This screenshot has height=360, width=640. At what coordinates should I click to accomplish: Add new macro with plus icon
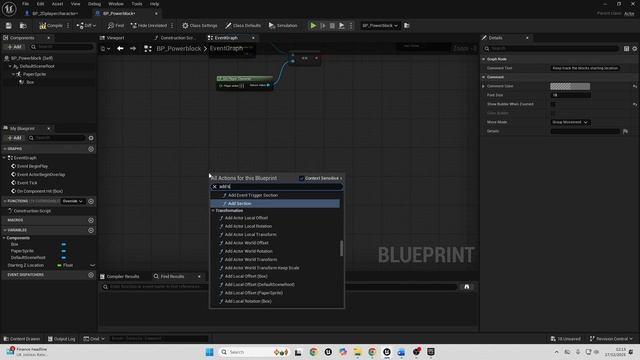[91, 220]
